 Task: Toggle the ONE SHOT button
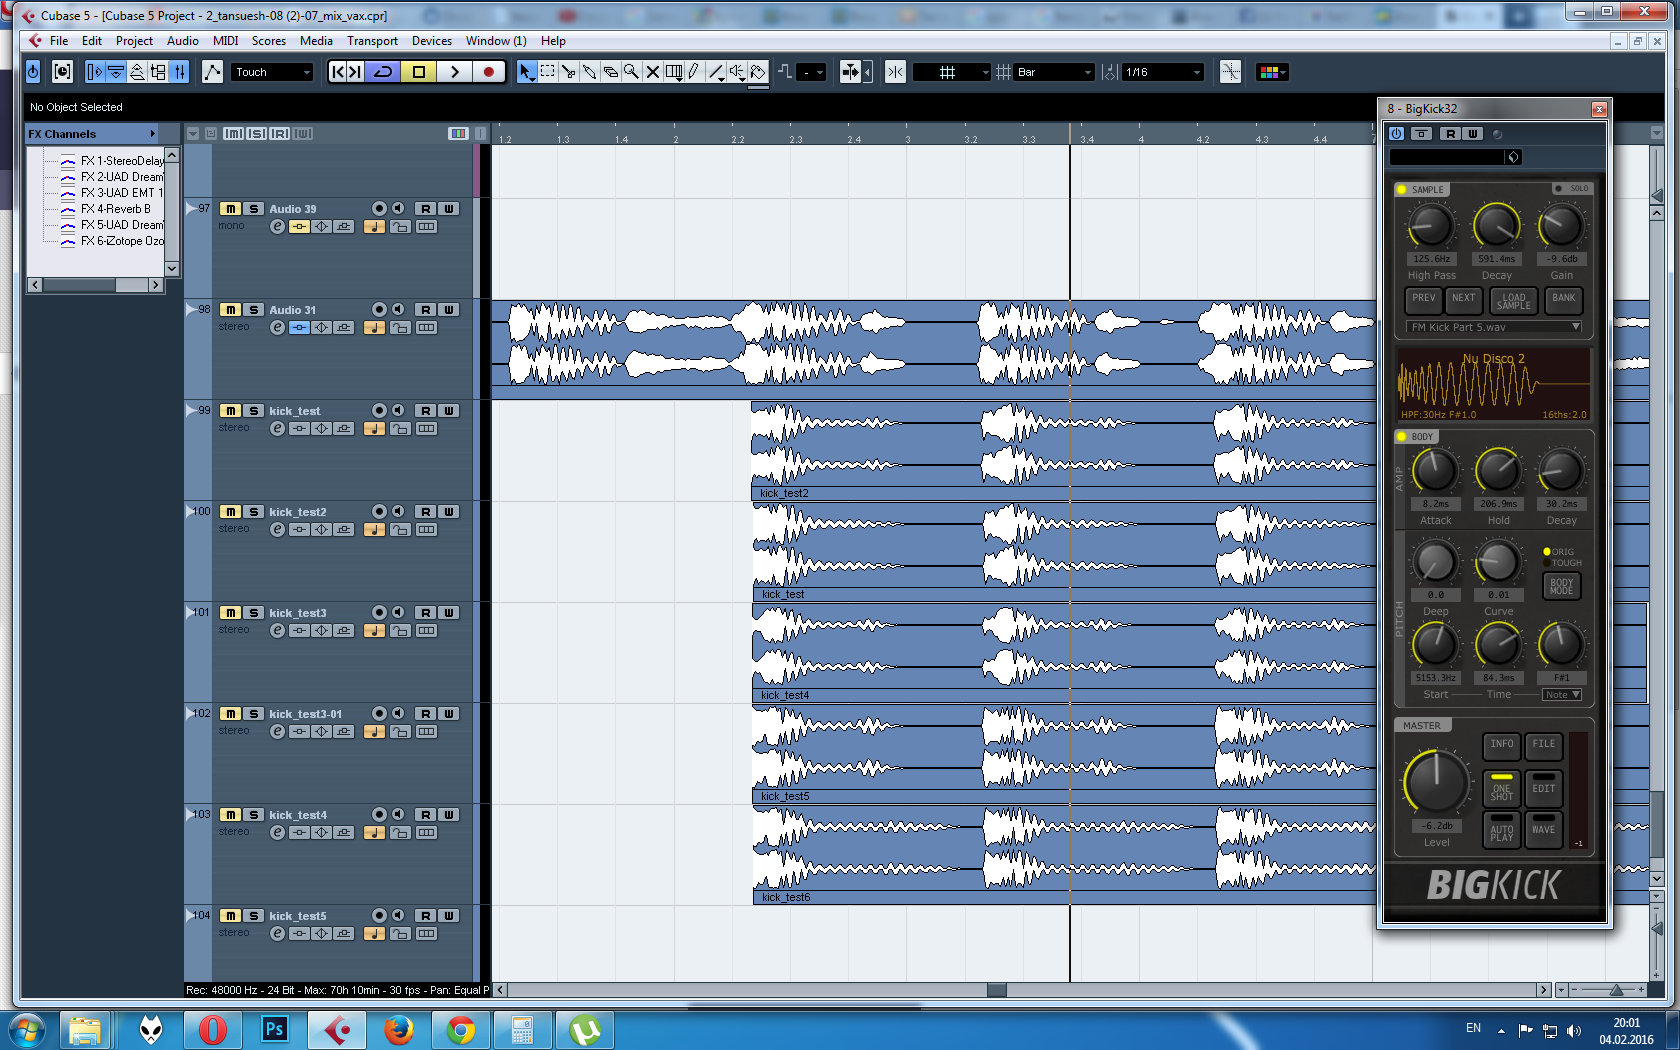[1502, 788]
